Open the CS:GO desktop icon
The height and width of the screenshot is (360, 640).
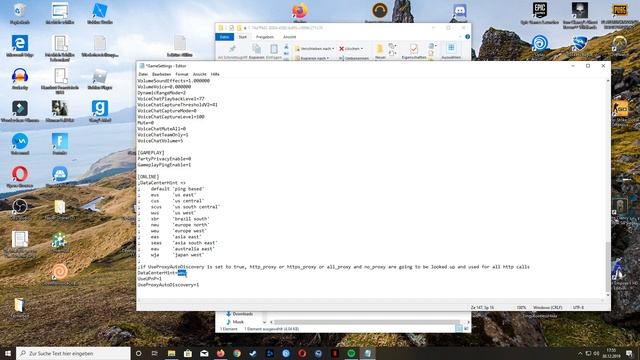point(620,111)
